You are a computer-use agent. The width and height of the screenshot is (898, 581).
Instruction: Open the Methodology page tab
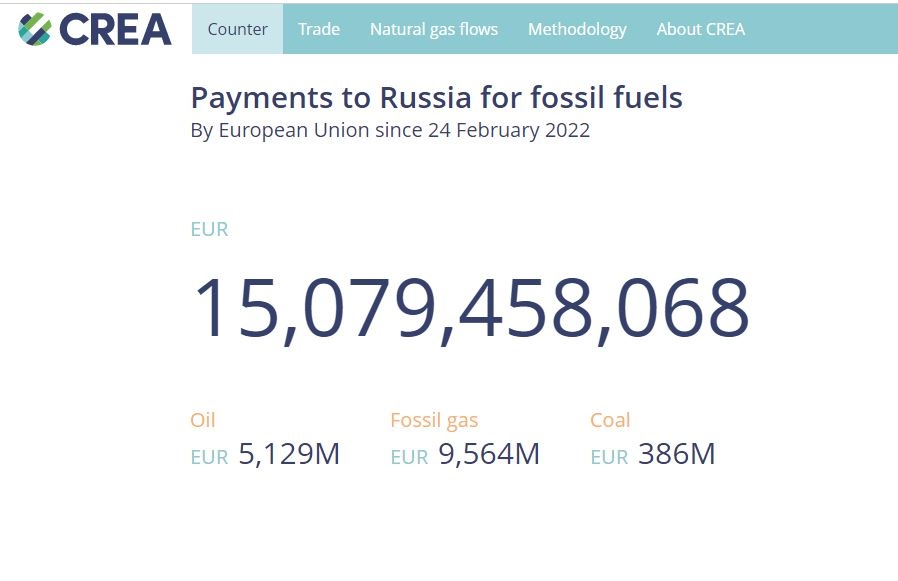pyautogui.click(x=577, y=29)
